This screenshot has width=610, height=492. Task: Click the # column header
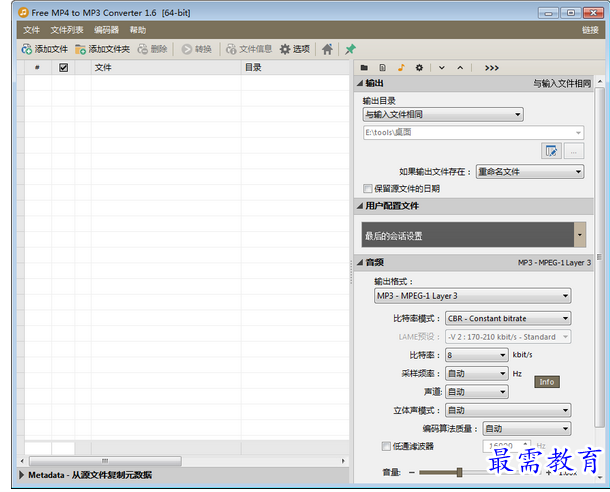tap(38, 68)
